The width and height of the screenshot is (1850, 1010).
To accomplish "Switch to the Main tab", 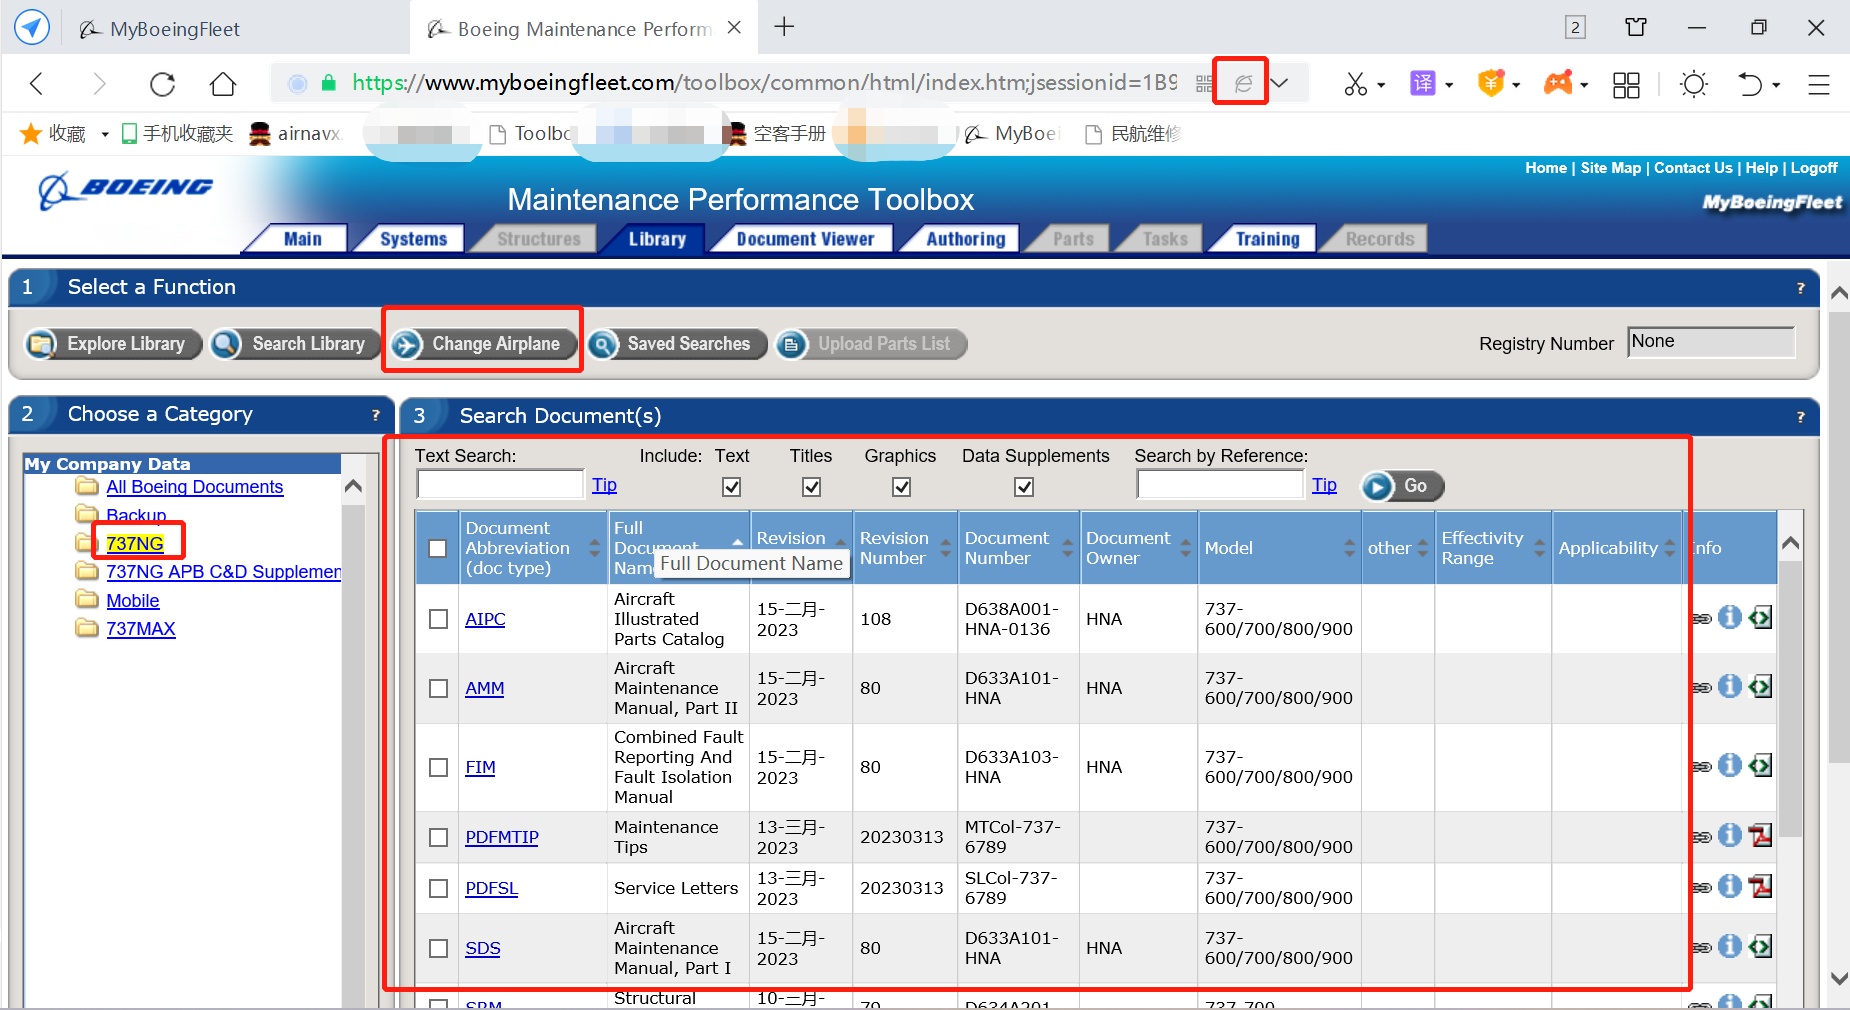I will tap(302, 239).
